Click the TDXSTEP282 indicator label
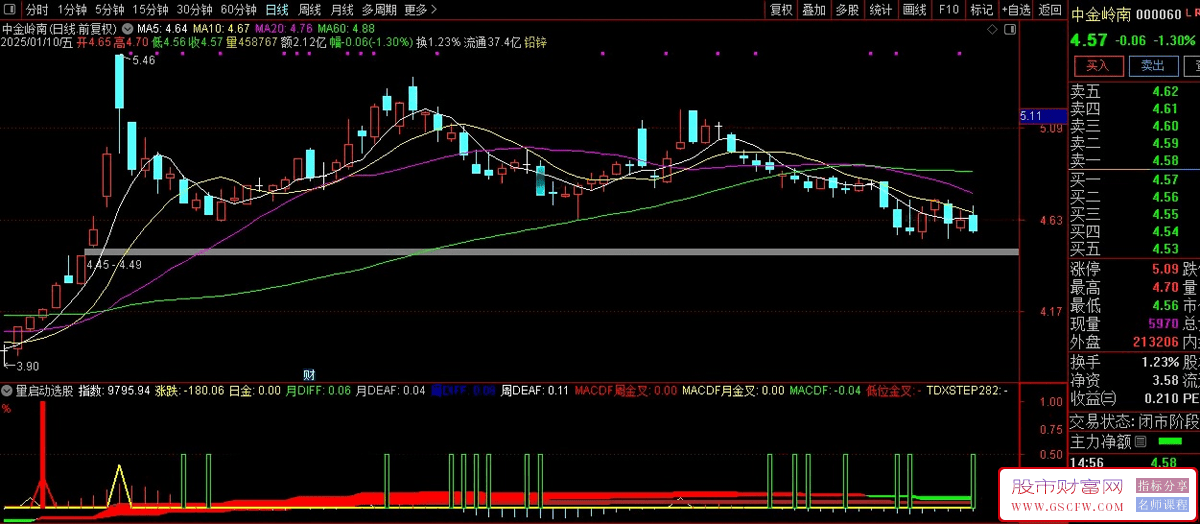This screenshot has width=1200, height=524. pyautogui.click(x=968, y=390)
